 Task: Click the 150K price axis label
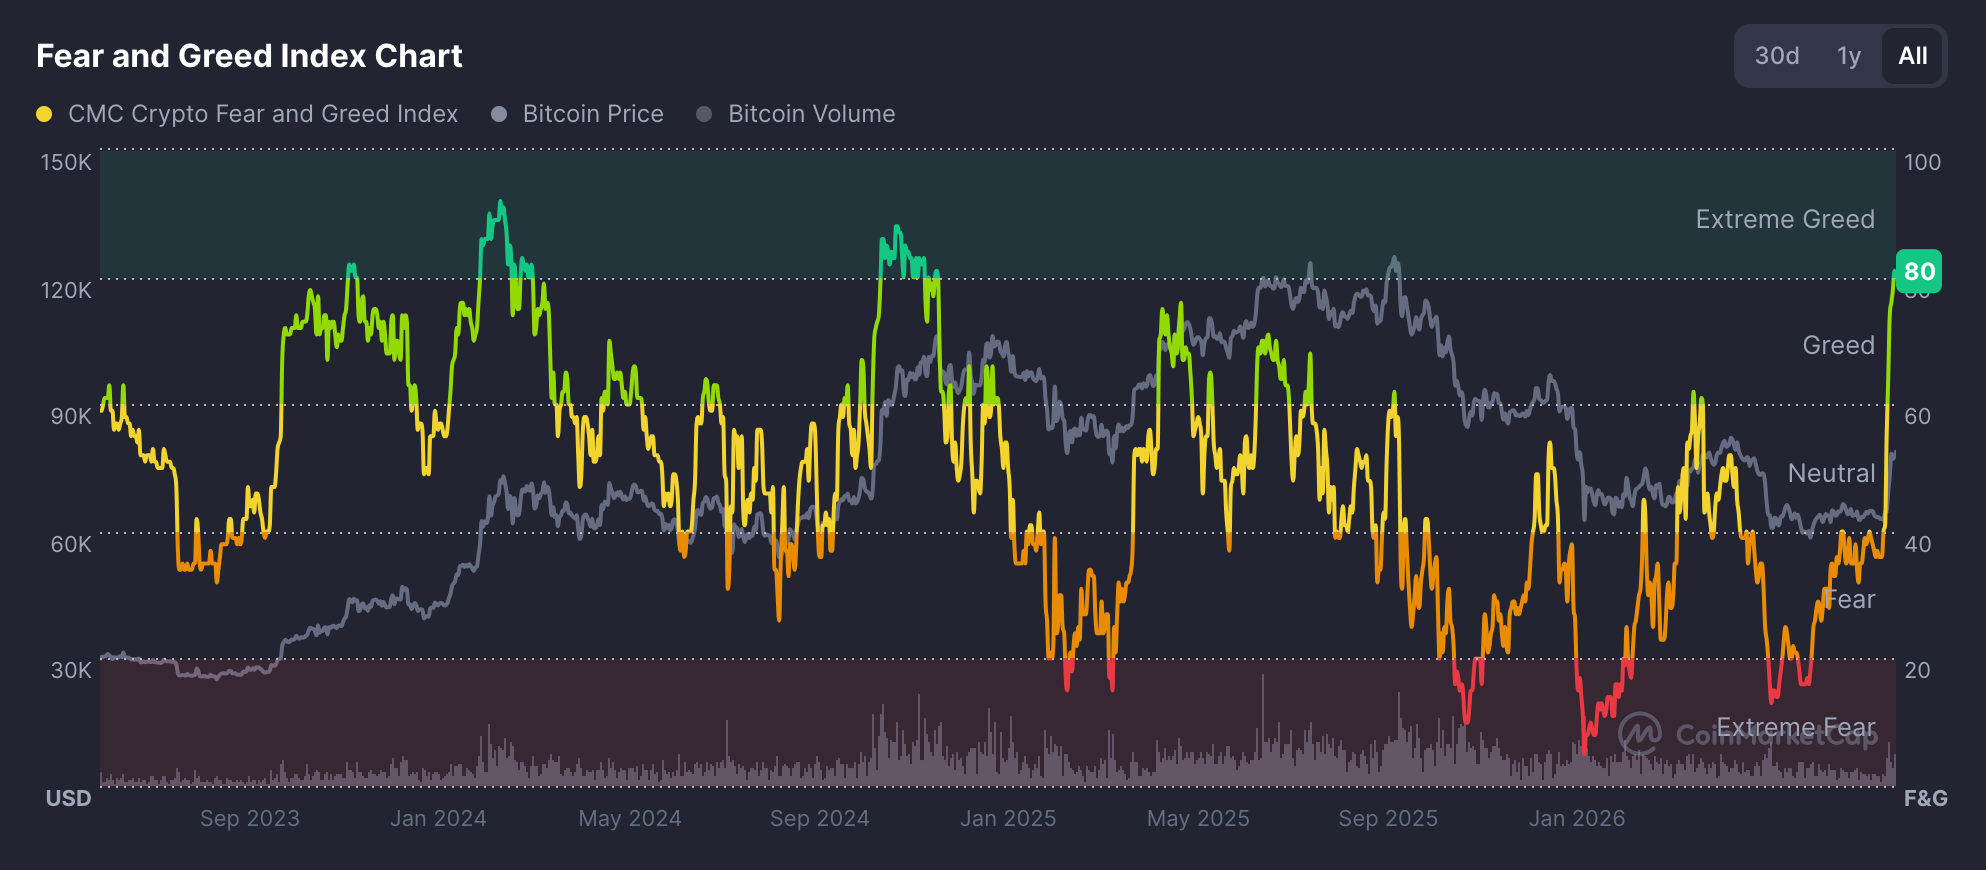click(66, 162)
